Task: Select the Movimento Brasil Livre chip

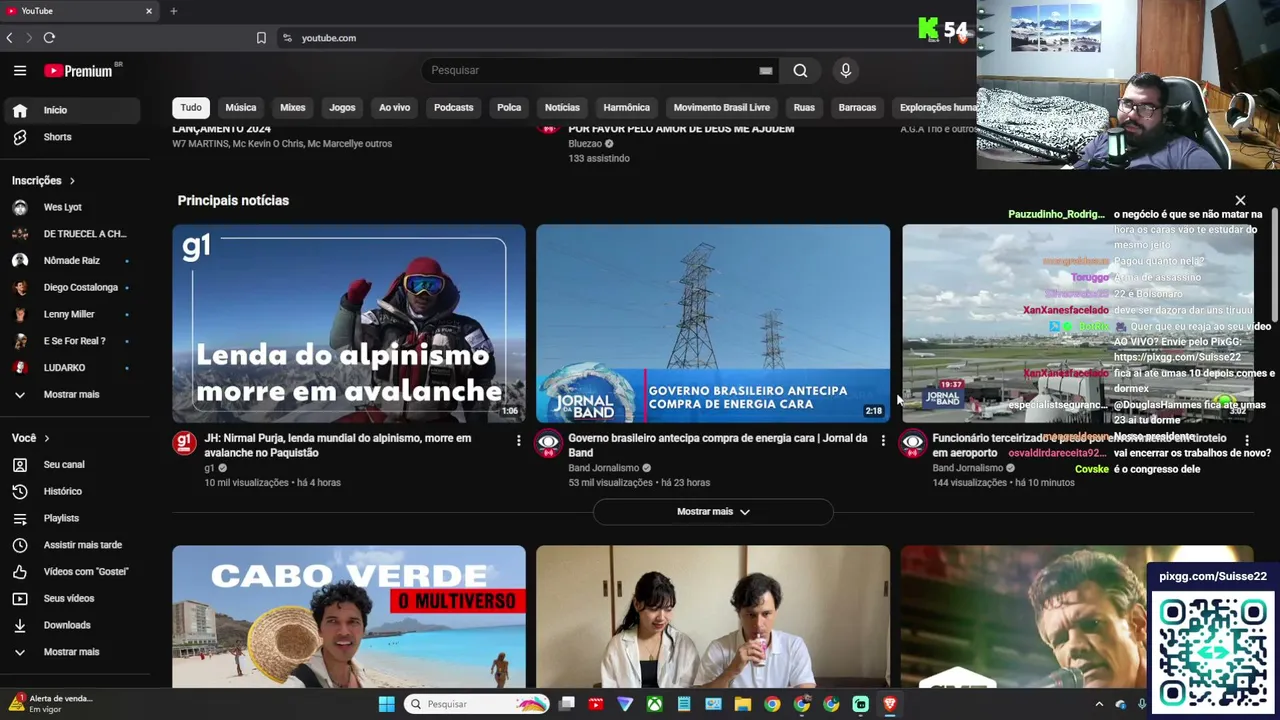Action: click(722, 108)
